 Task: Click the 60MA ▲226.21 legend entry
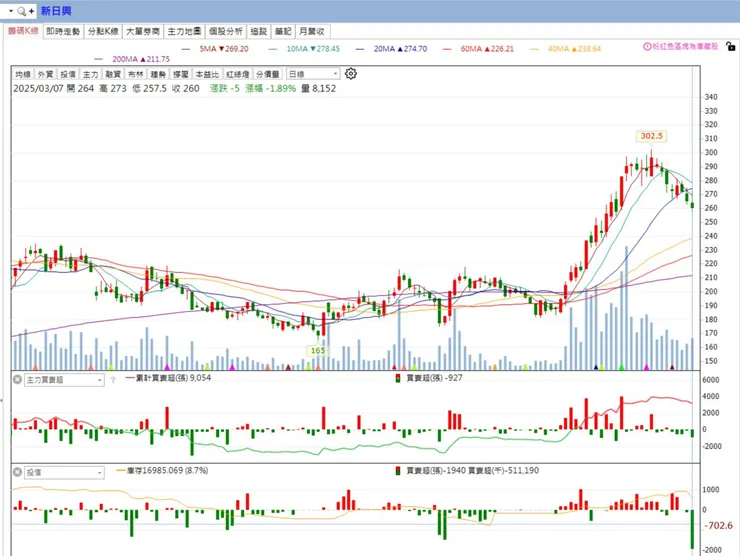[x=487, y=49]
